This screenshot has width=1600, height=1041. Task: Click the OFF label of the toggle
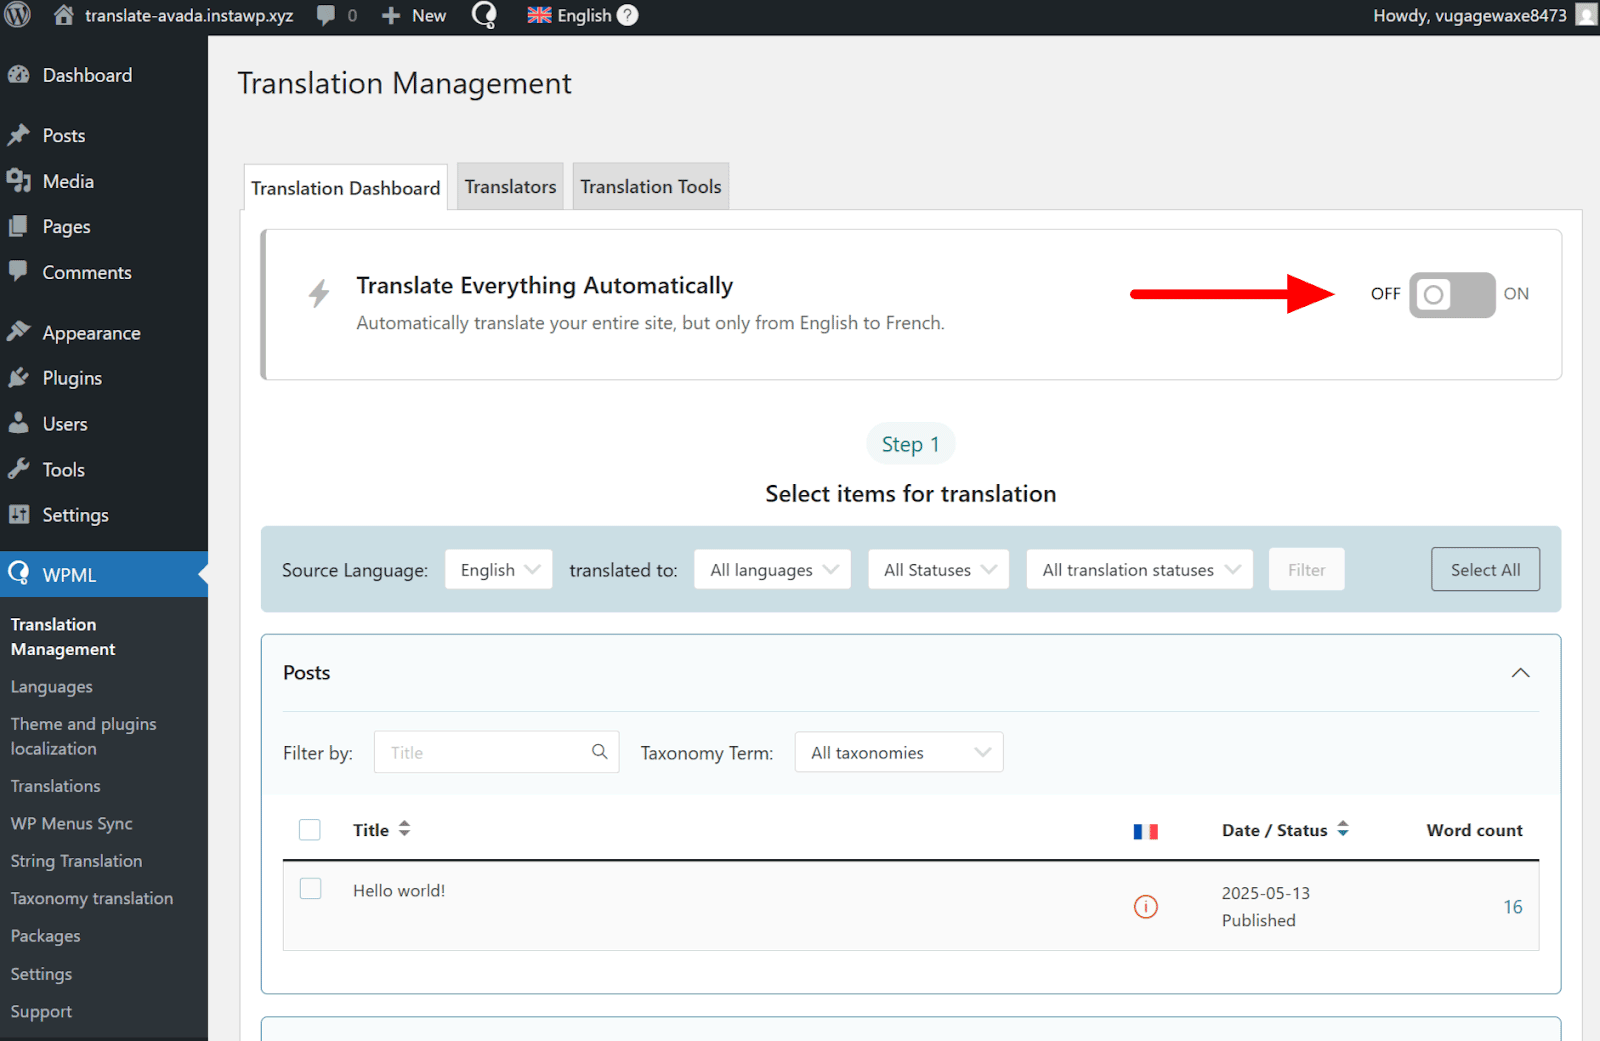tap(1385, 293)
